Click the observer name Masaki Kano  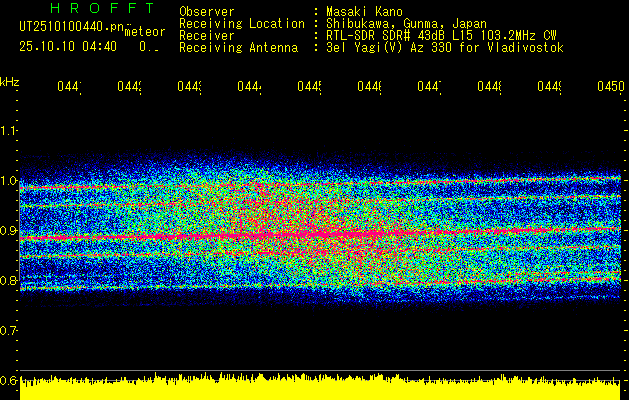(x=364, y=12)
